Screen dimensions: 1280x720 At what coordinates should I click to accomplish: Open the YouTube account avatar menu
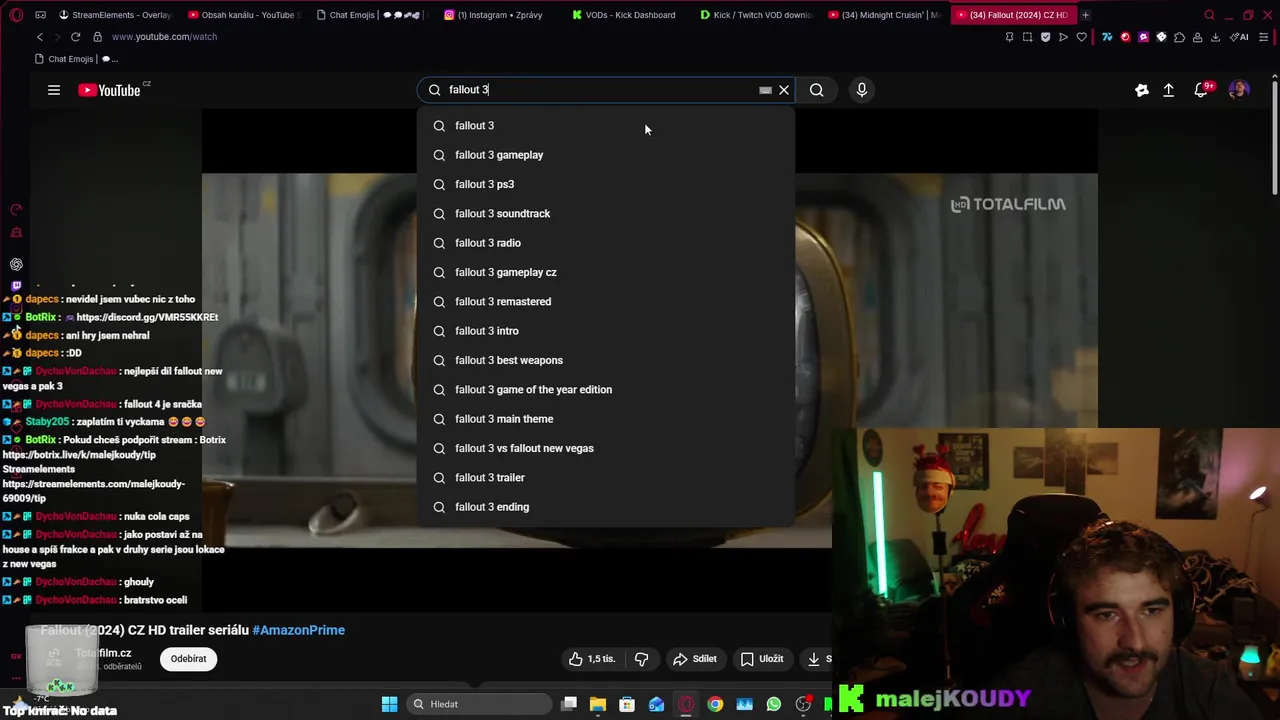[1239, 90]
